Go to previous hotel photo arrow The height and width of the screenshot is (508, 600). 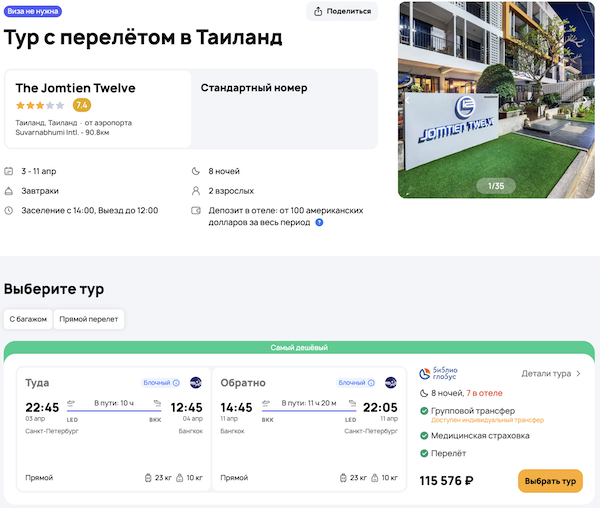pos(407,100)
